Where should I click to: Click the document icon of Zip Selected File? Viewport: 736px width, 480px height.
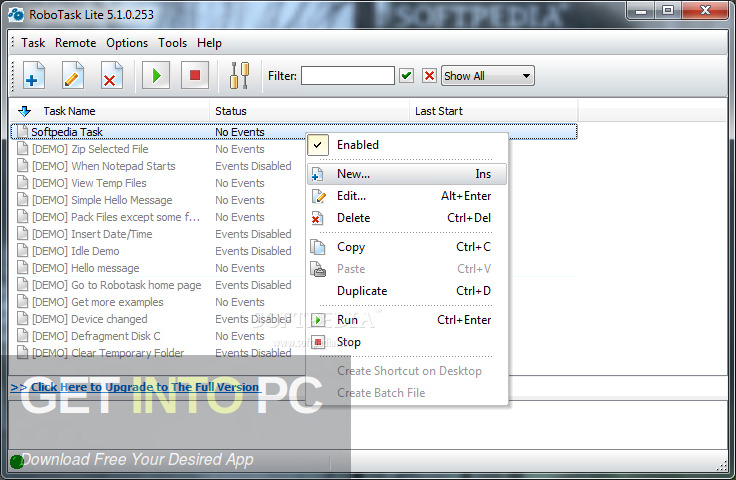click(x=22, y=149)
